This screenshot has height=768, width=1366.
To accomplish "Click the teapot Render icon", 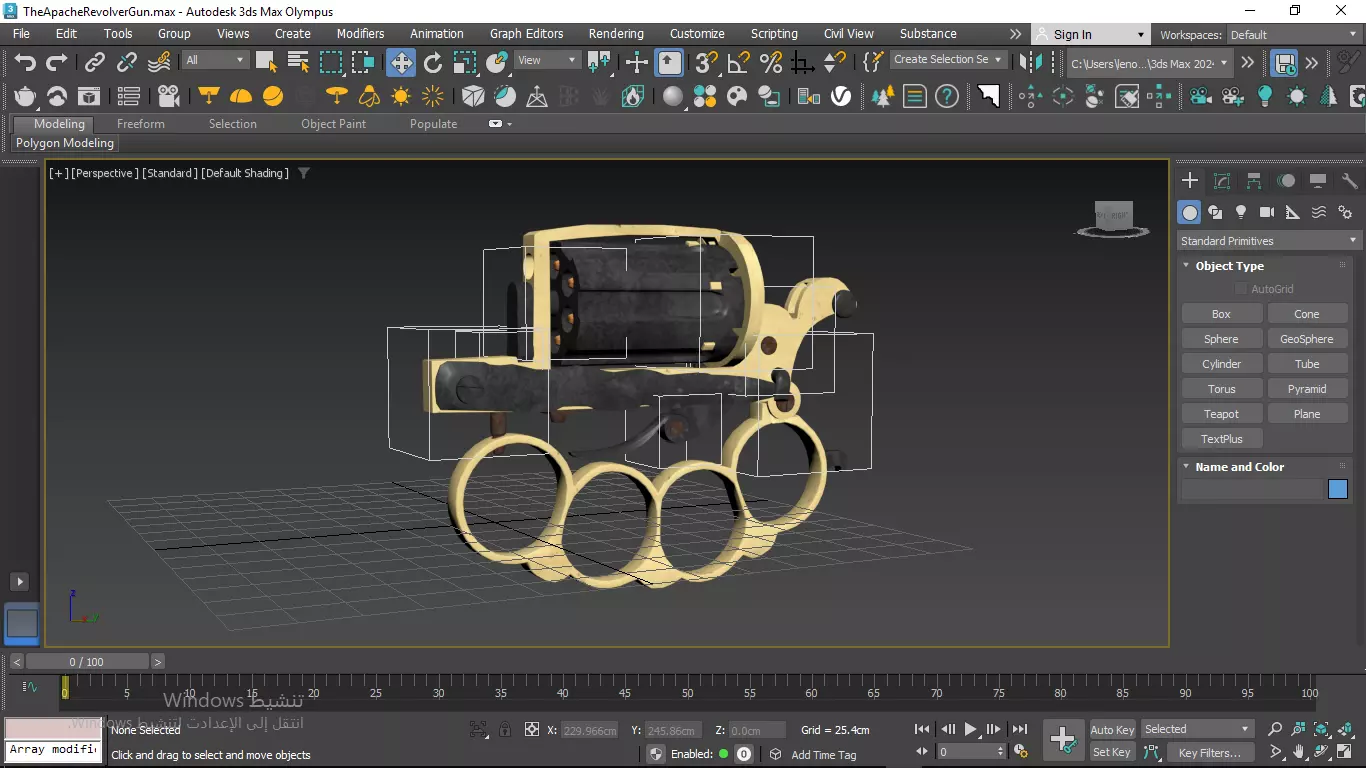I will (25, 96).
